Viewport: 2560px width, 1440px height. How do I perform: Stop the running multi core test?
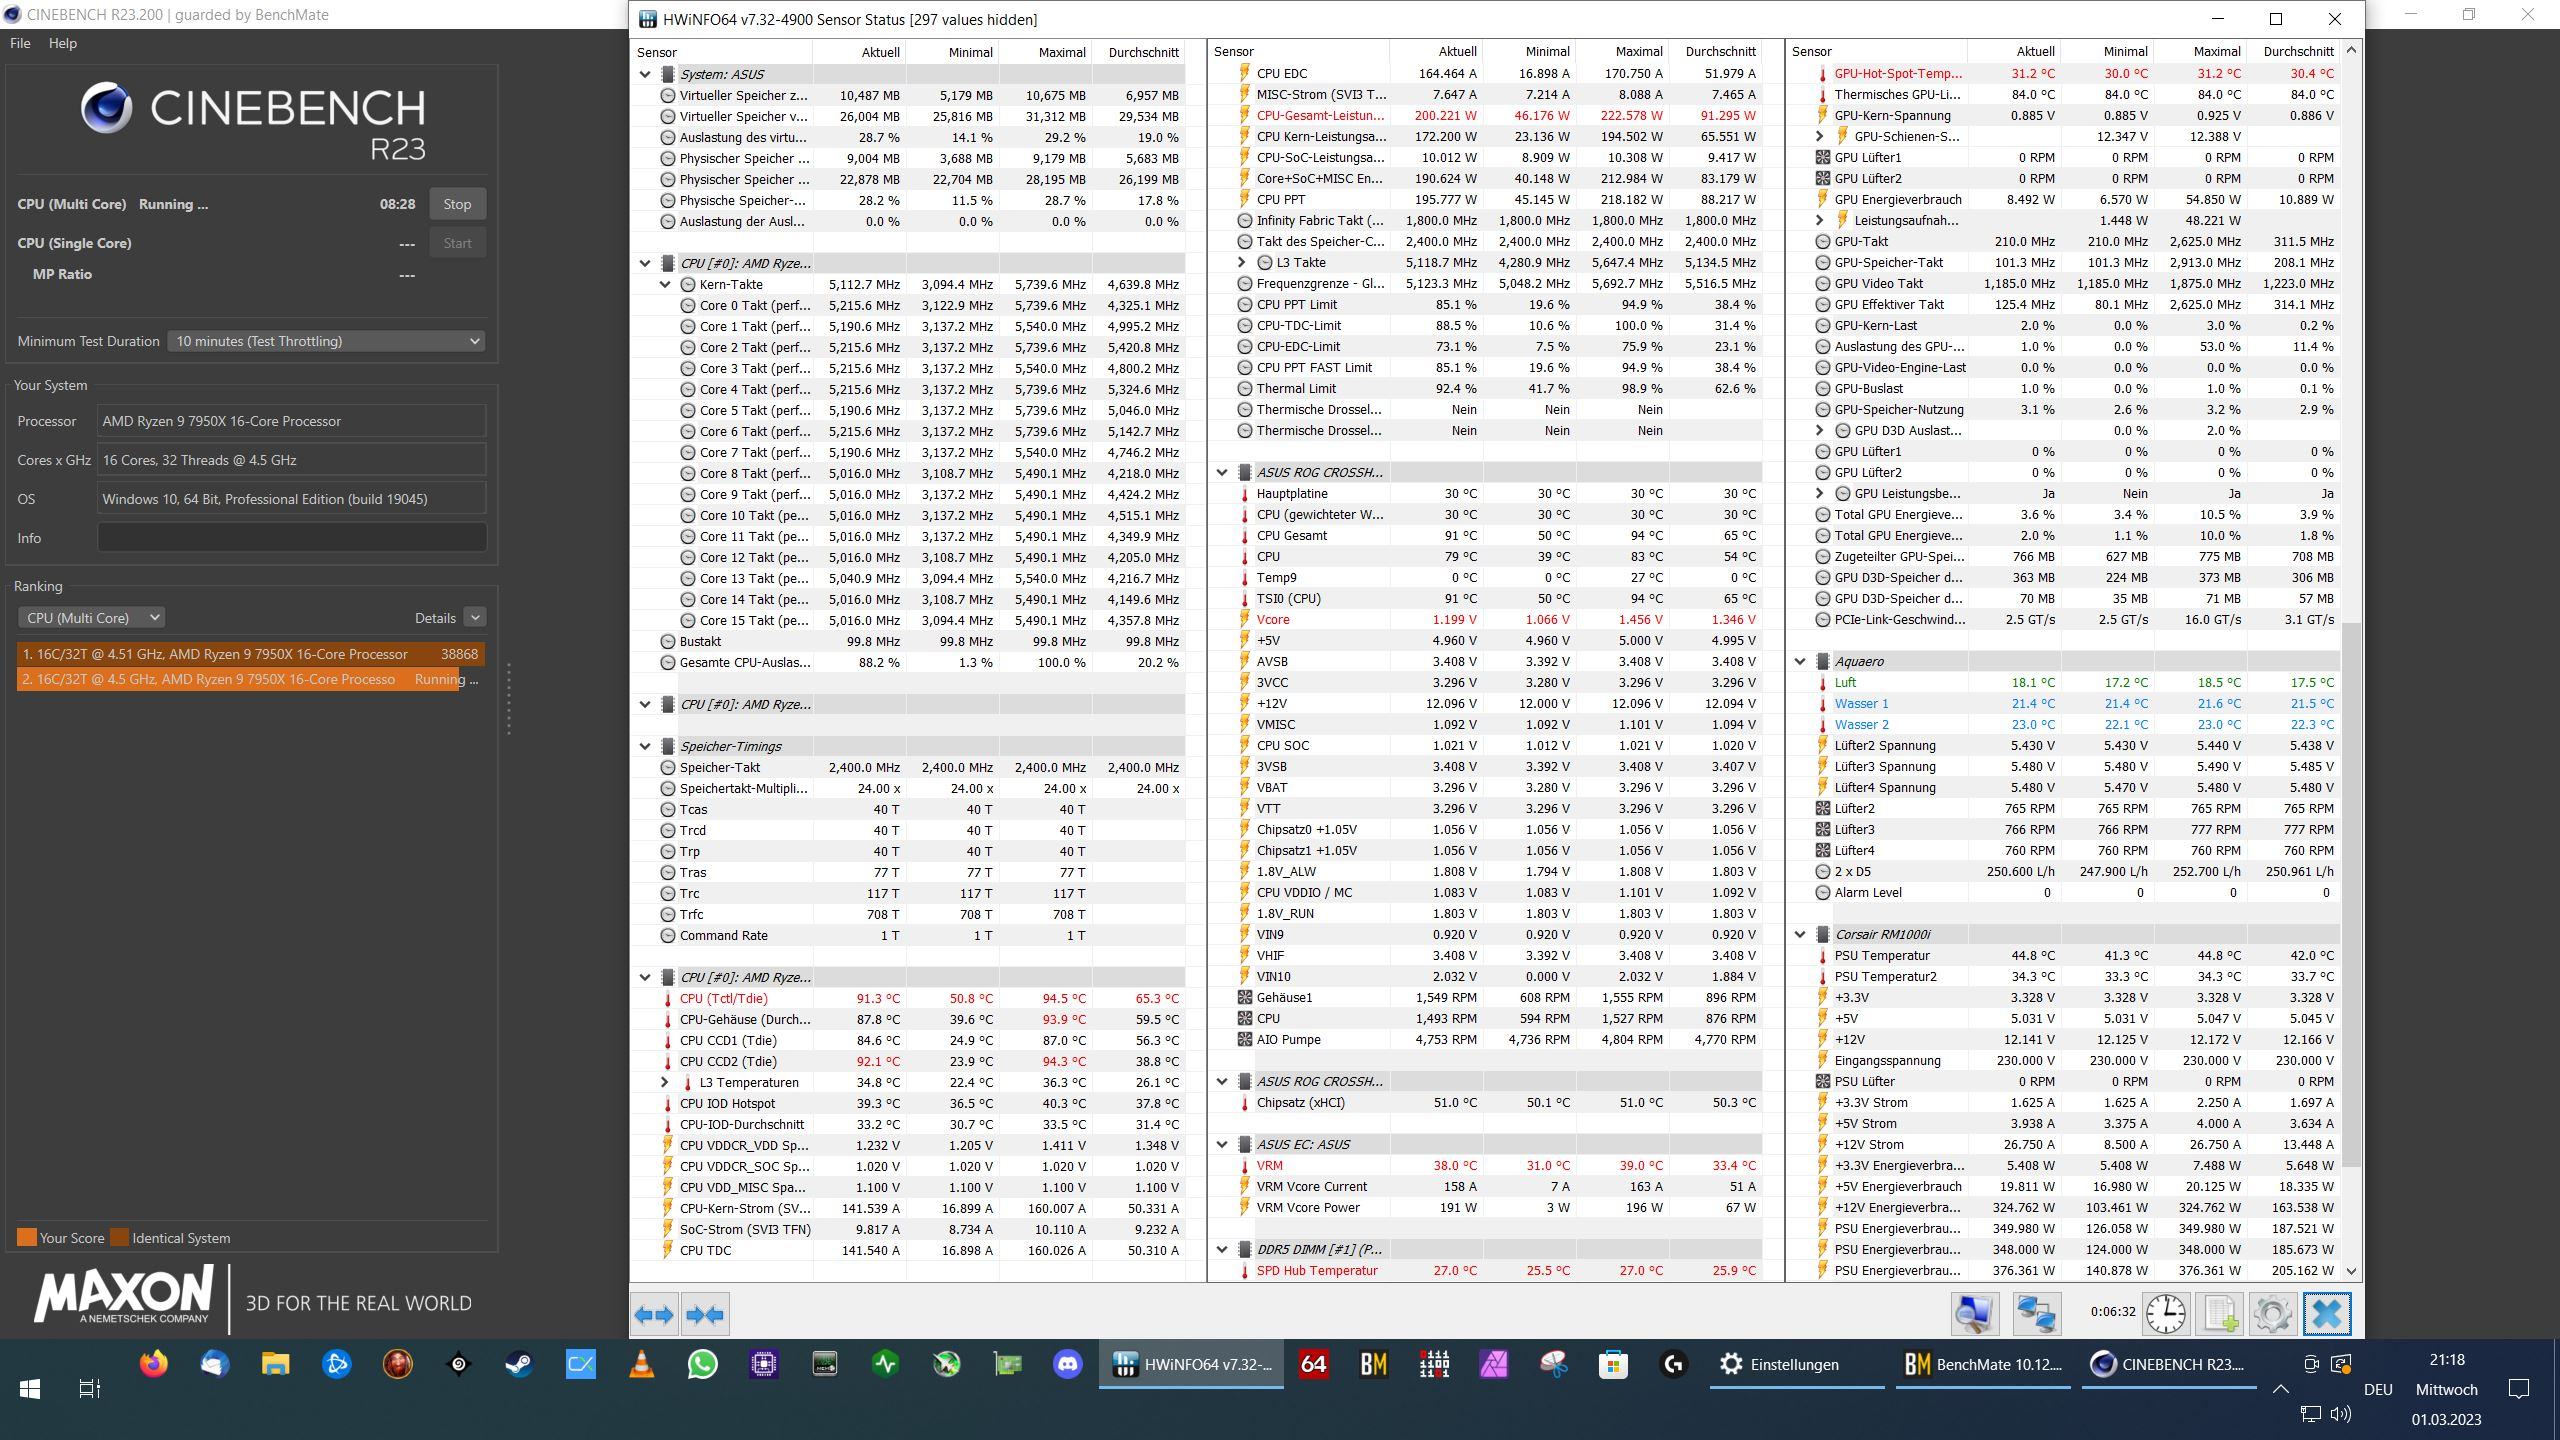pos(457,204)
